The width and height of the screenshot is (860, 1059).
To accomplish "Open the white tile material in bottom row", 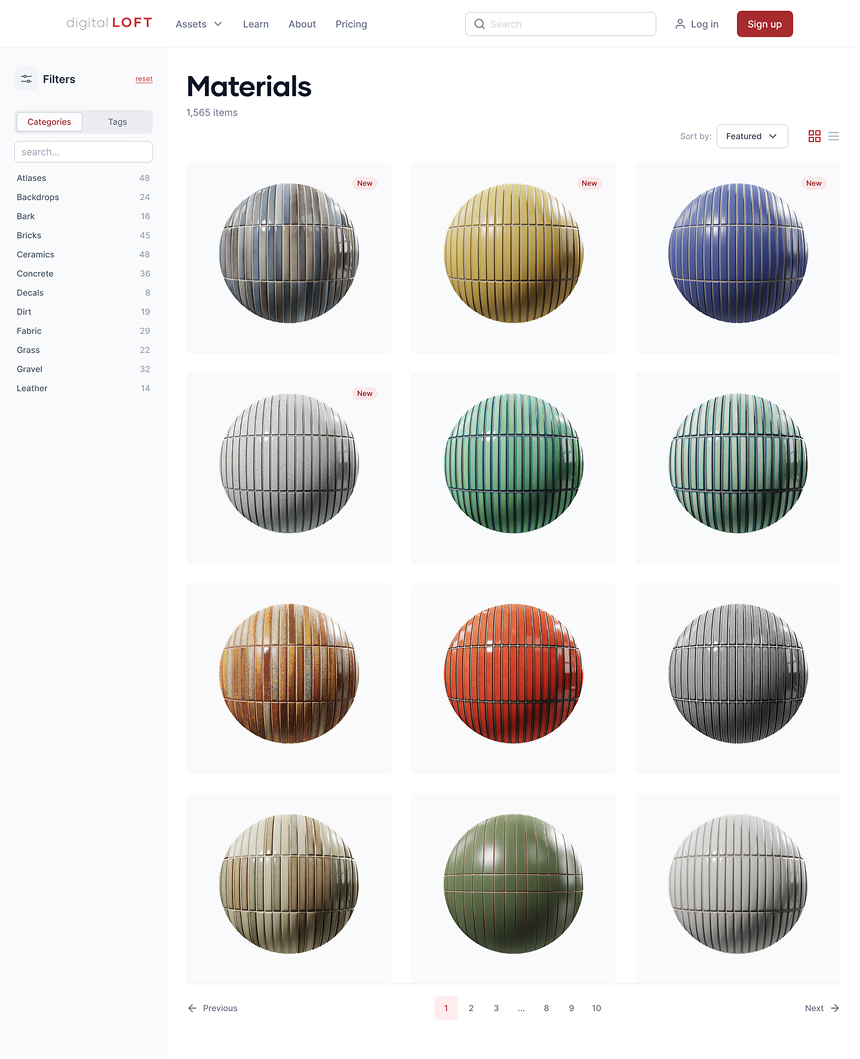I will coord(738,887).
